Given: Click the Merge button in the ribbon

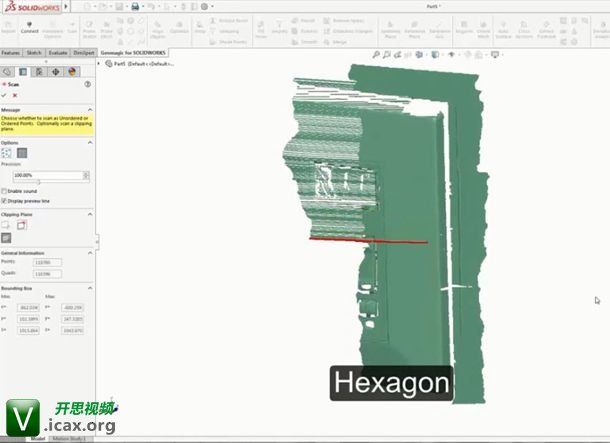Looking at the screenshot, I should coord(335,42).
